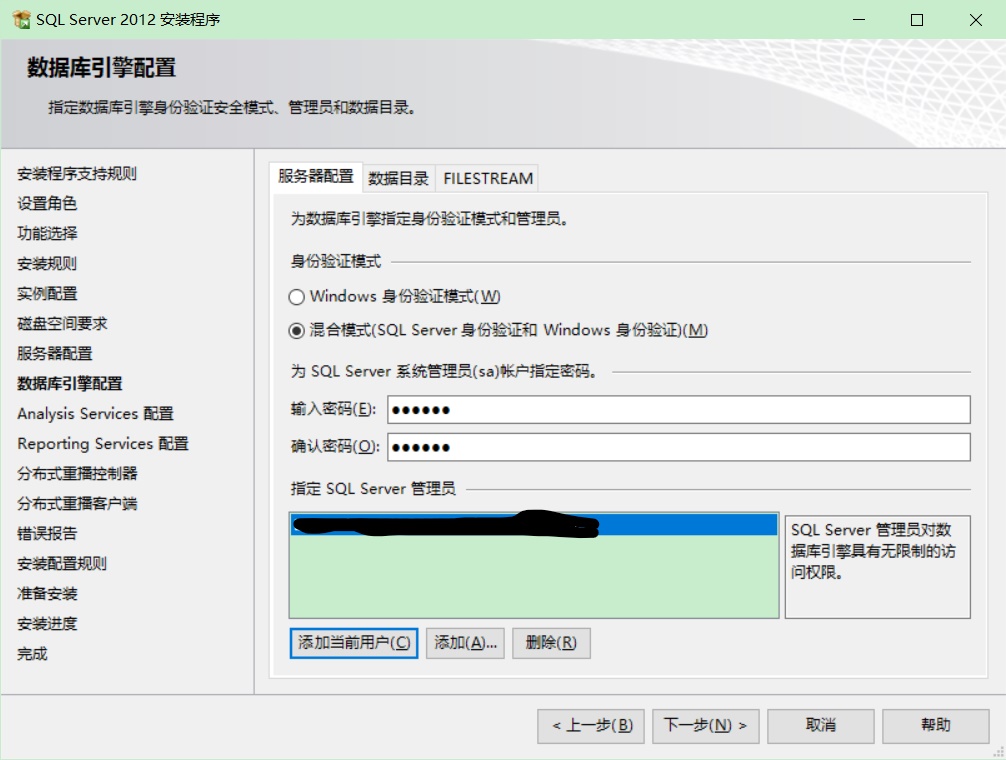Switch to the 服务器配置 tab
The width and height of the screenshot is (1006, 760).
coord(316,176)
